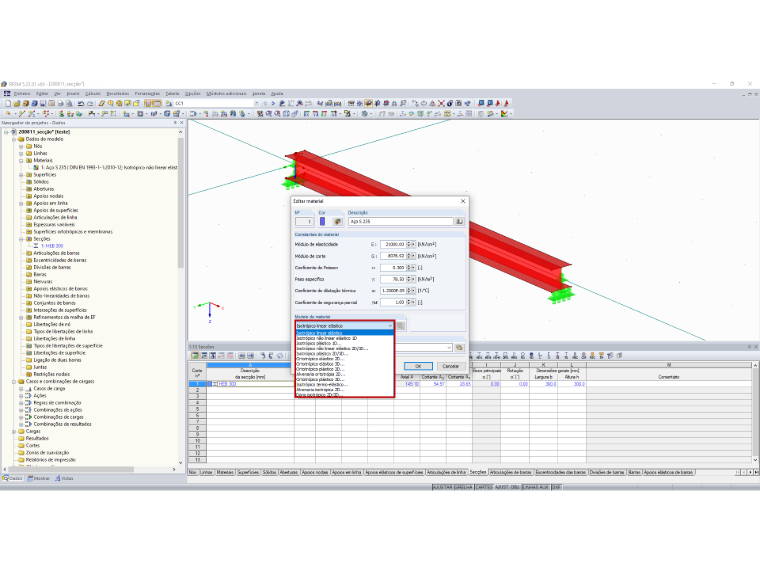Pin the project navigator panel
The width and height of the screenshot is (760, 570).
tap(175, 123)
